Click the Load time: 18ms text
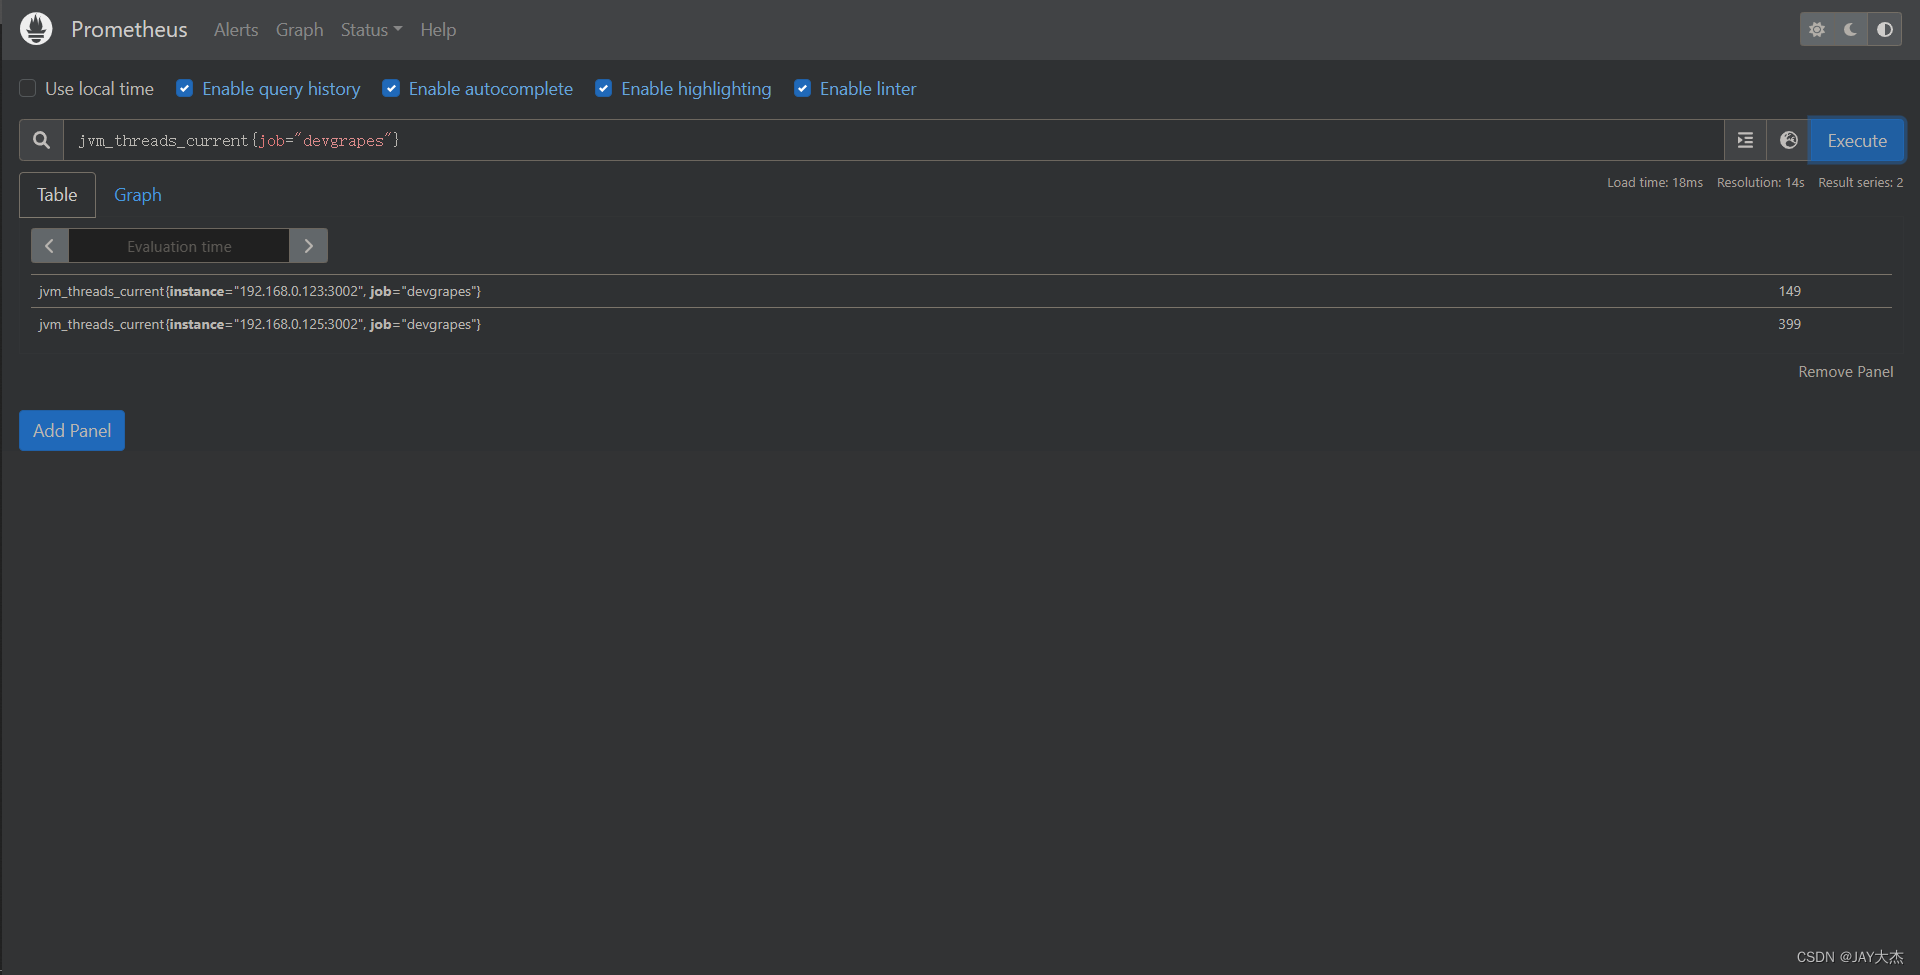The image size is (1920, 975). tap(1655, 182)
